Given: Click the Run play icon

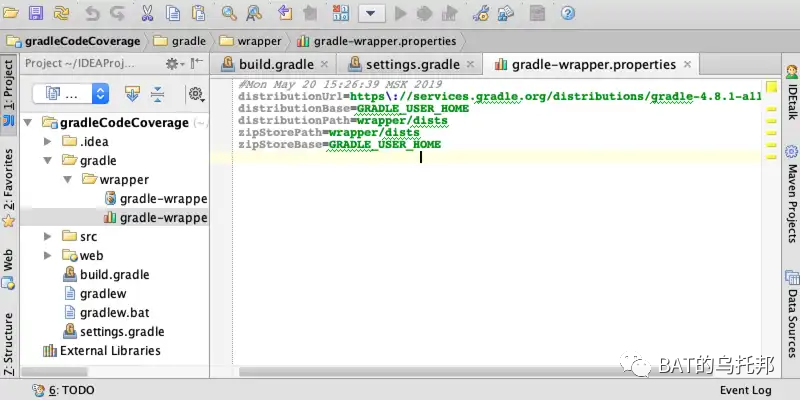Looking at the screenshot, I should pyautogui.click(x=401, y=14).
